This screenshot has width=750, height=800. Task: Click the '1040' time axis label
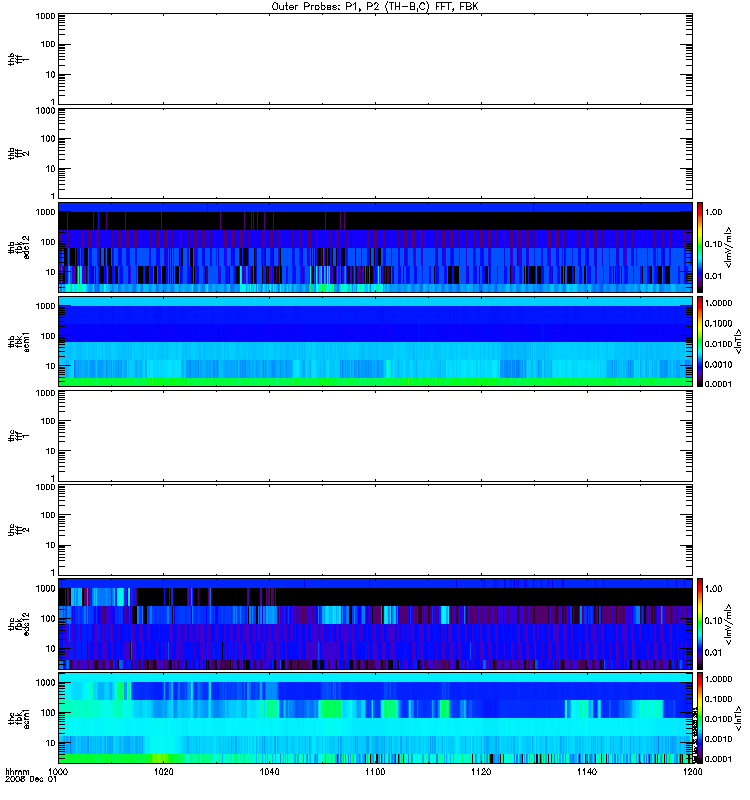pos(269,772)
